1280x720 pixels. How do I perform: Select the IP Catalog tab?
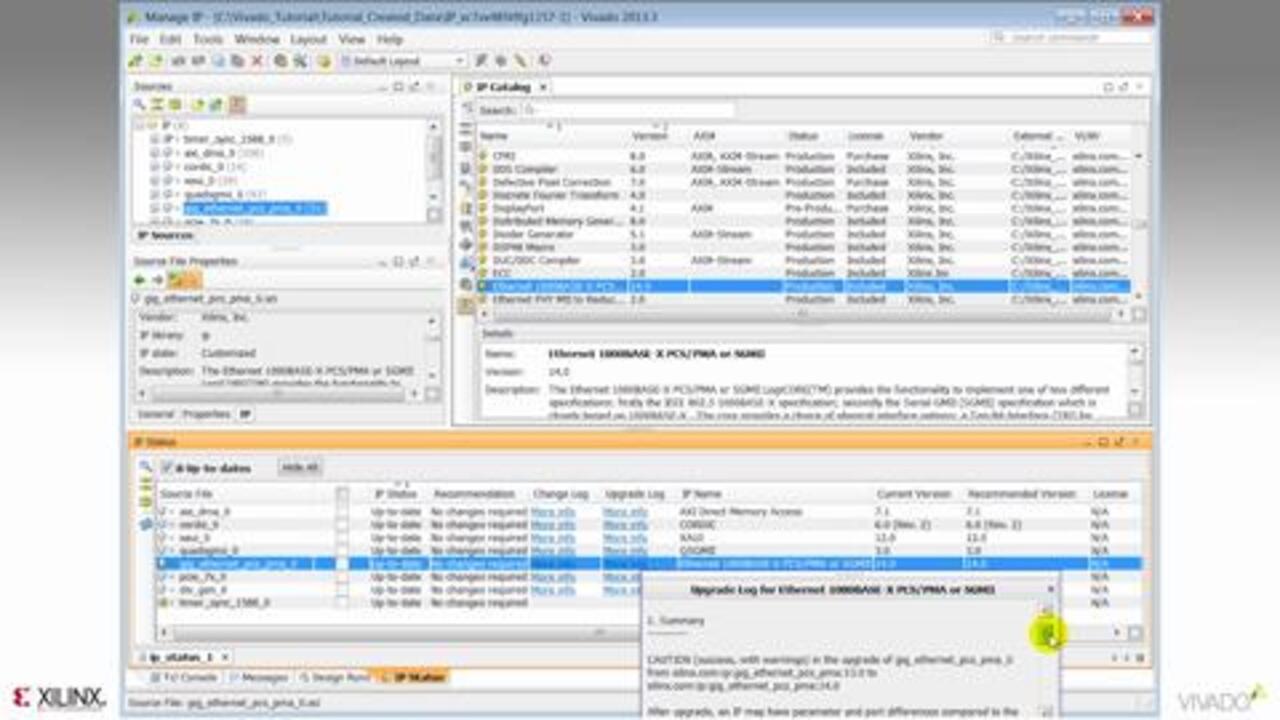503,87
